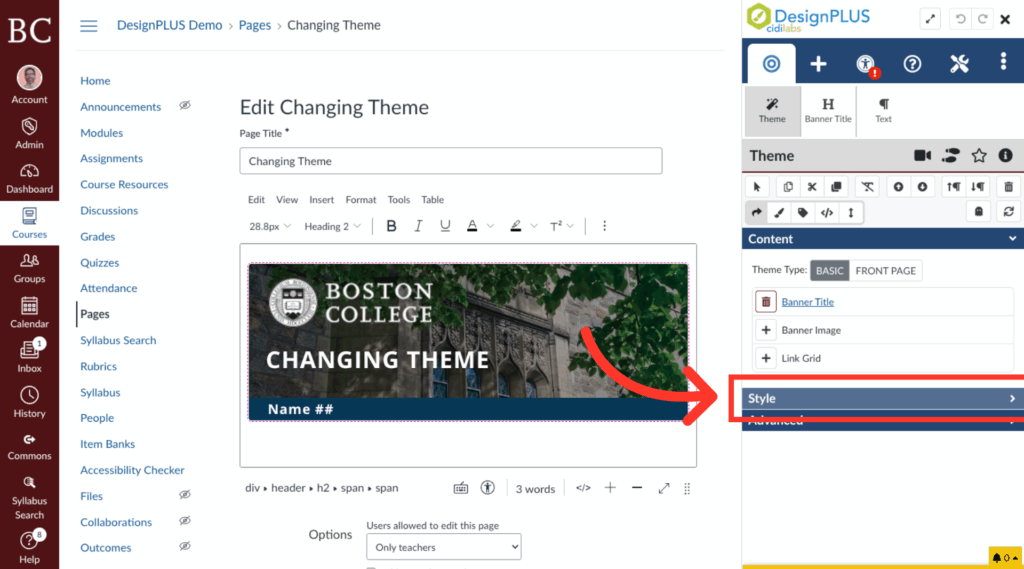Refresh with the circular arrows icon
The width and height of the screenshot is (1024, 569).
(1008, 212)
